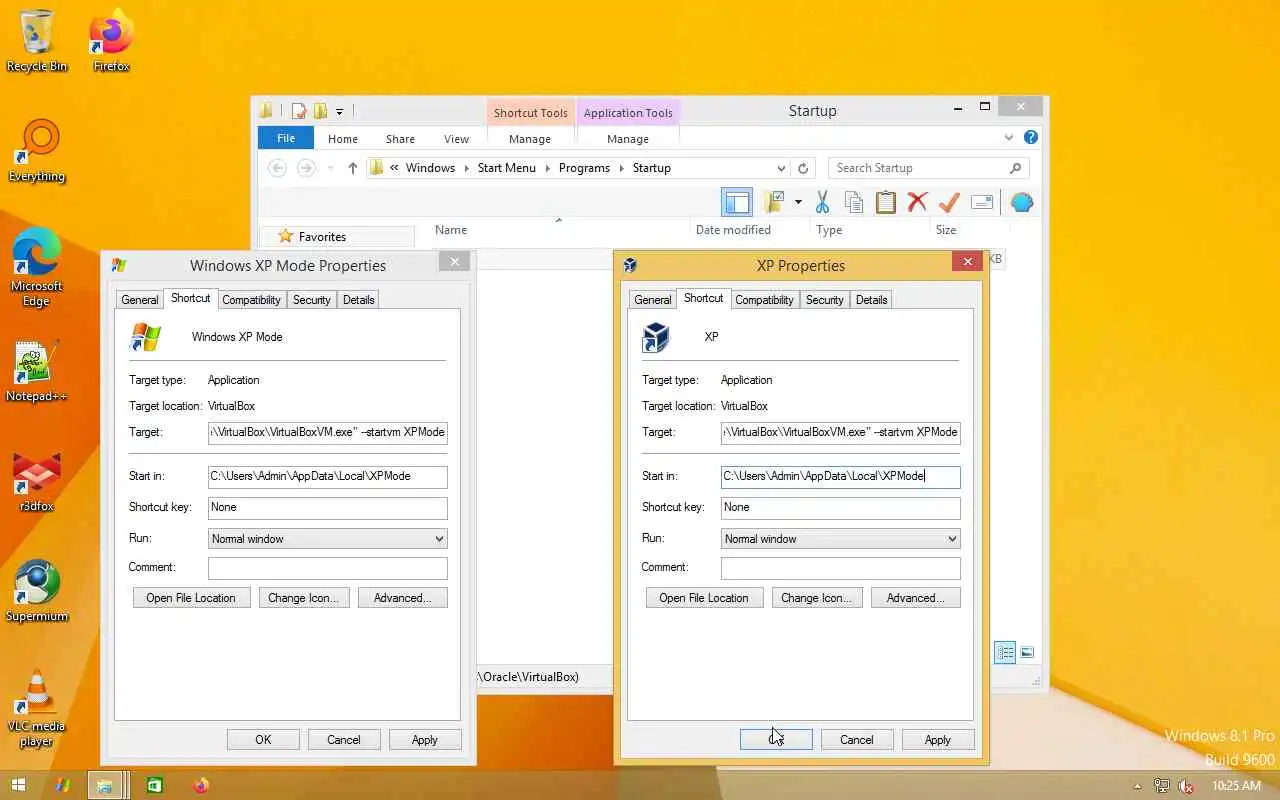Expand arrow after Start Menu breadcrumb

click(547, 168)
